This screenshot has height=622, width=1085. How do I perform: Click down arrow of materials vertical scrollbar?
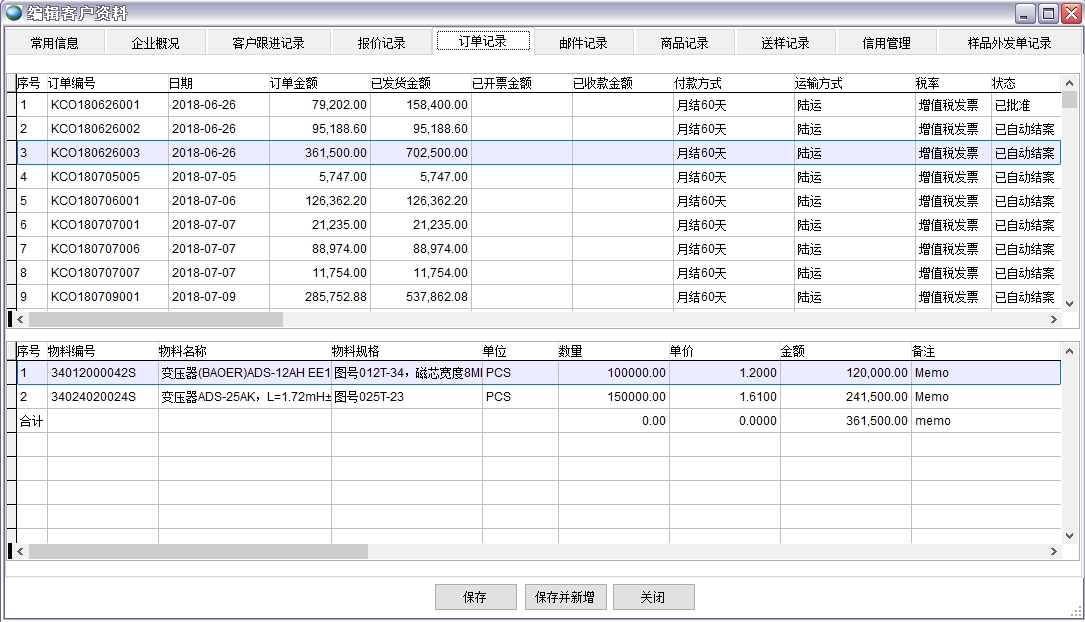pyautogui.click(x=1069, y=535)
